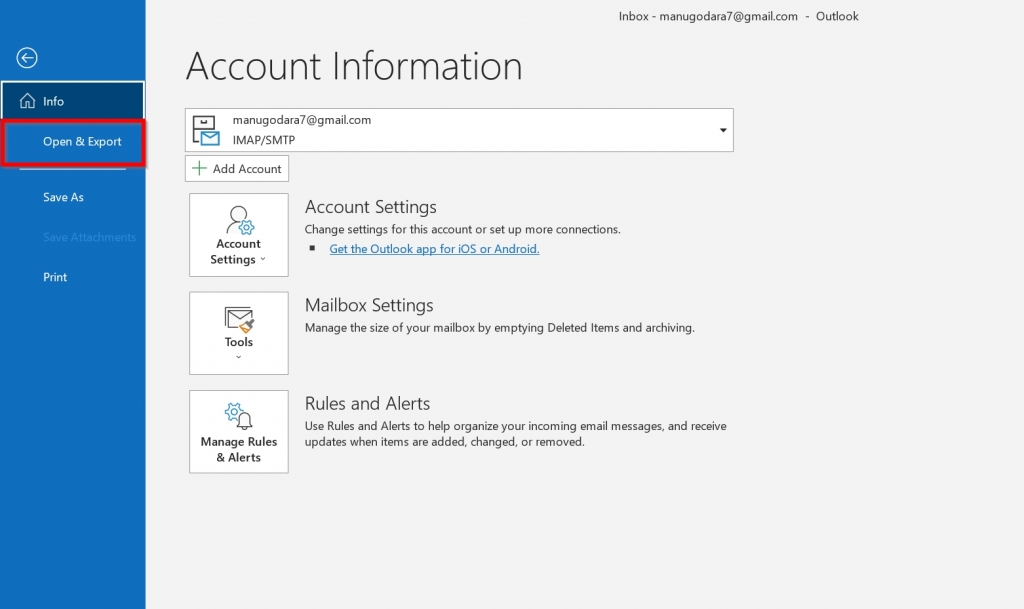The width and height of the screenshot is (1024, 609).
Task: Open the Outlook app for iOS or Android link
Action: tap(434, 248)
